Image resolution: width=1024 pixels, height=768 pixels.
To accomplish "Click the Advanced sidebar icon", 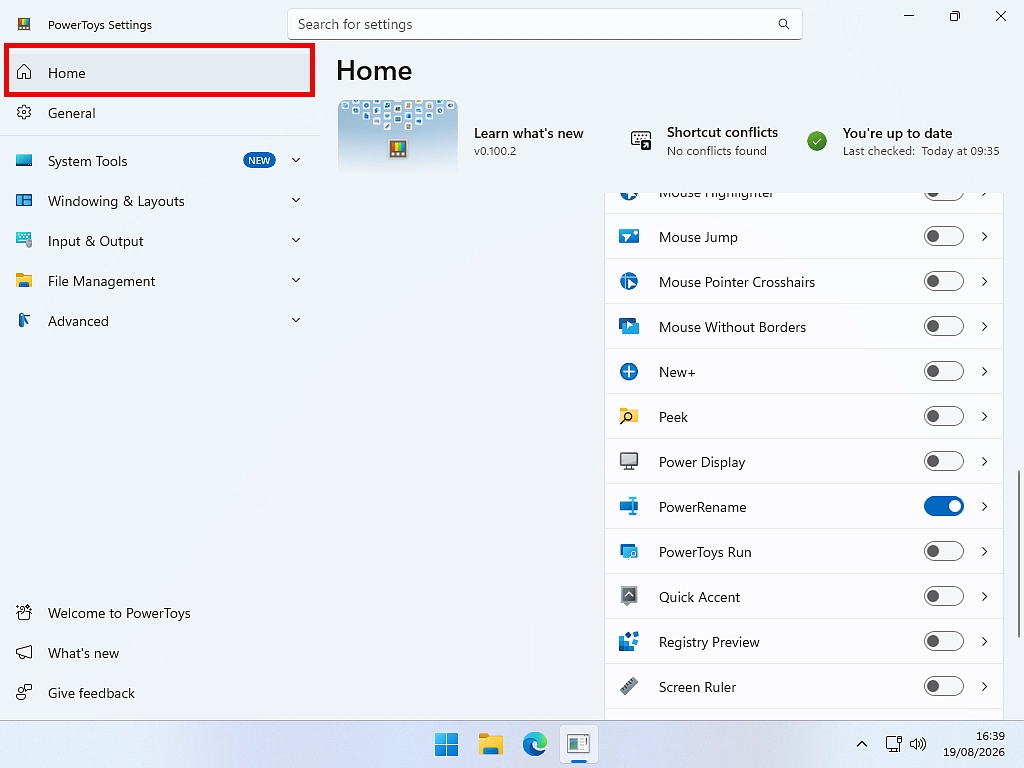I will pos(24,321).
